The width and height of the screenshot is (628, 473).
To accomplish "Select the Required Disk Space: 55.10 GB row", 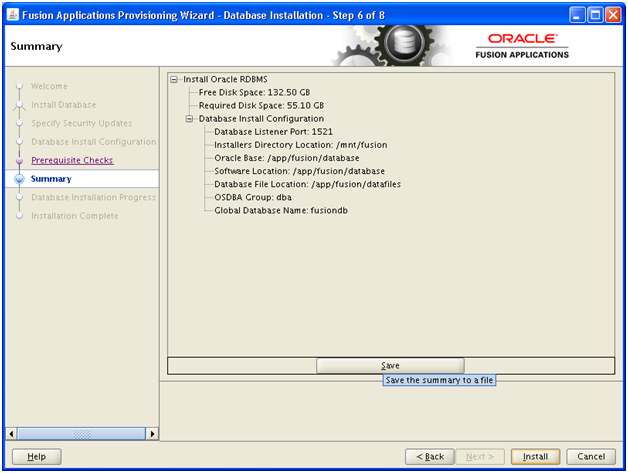I will 261,106.
